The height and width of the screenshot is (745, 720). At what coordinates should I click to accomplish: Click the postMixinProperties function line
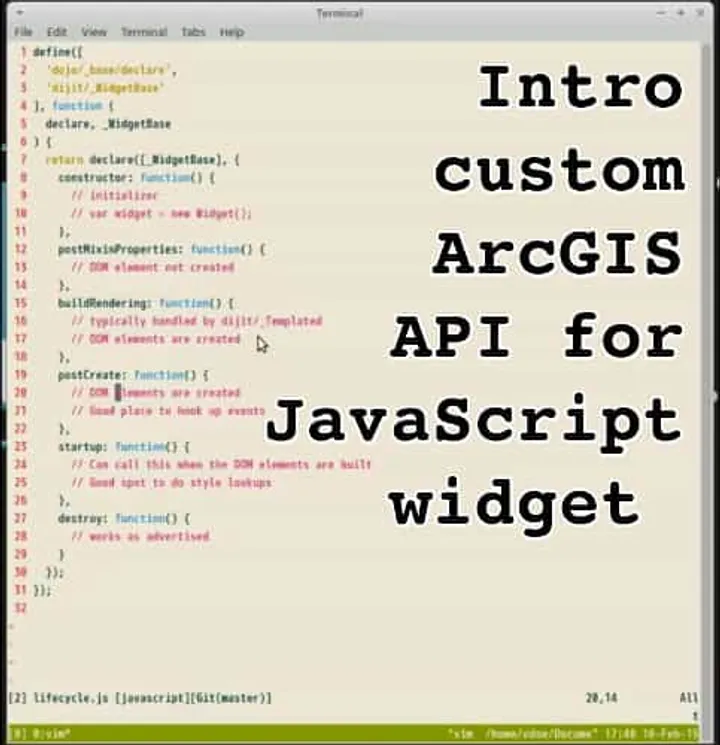click(162, 249)
